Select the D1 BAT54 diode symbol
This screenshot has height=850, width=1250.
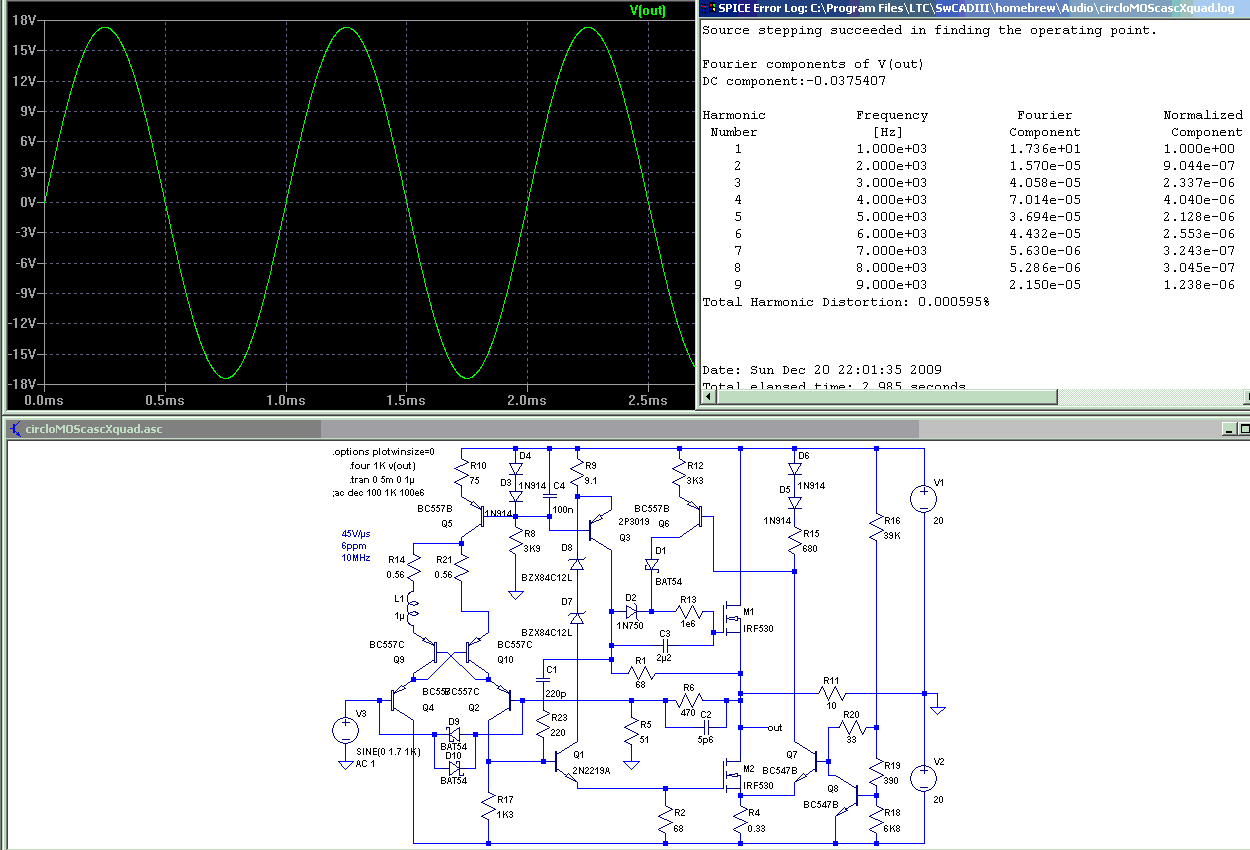653,566
